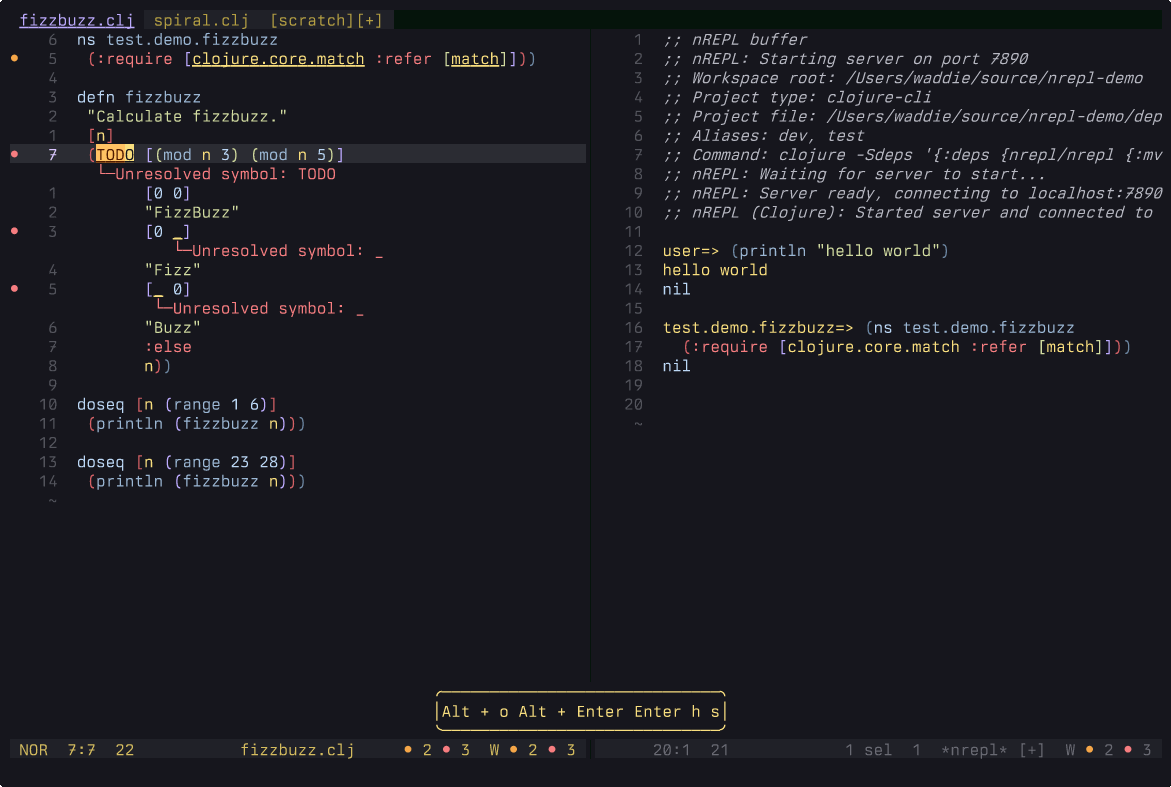
Task: Click the nil result on line 18
Action: click(677, 366)
